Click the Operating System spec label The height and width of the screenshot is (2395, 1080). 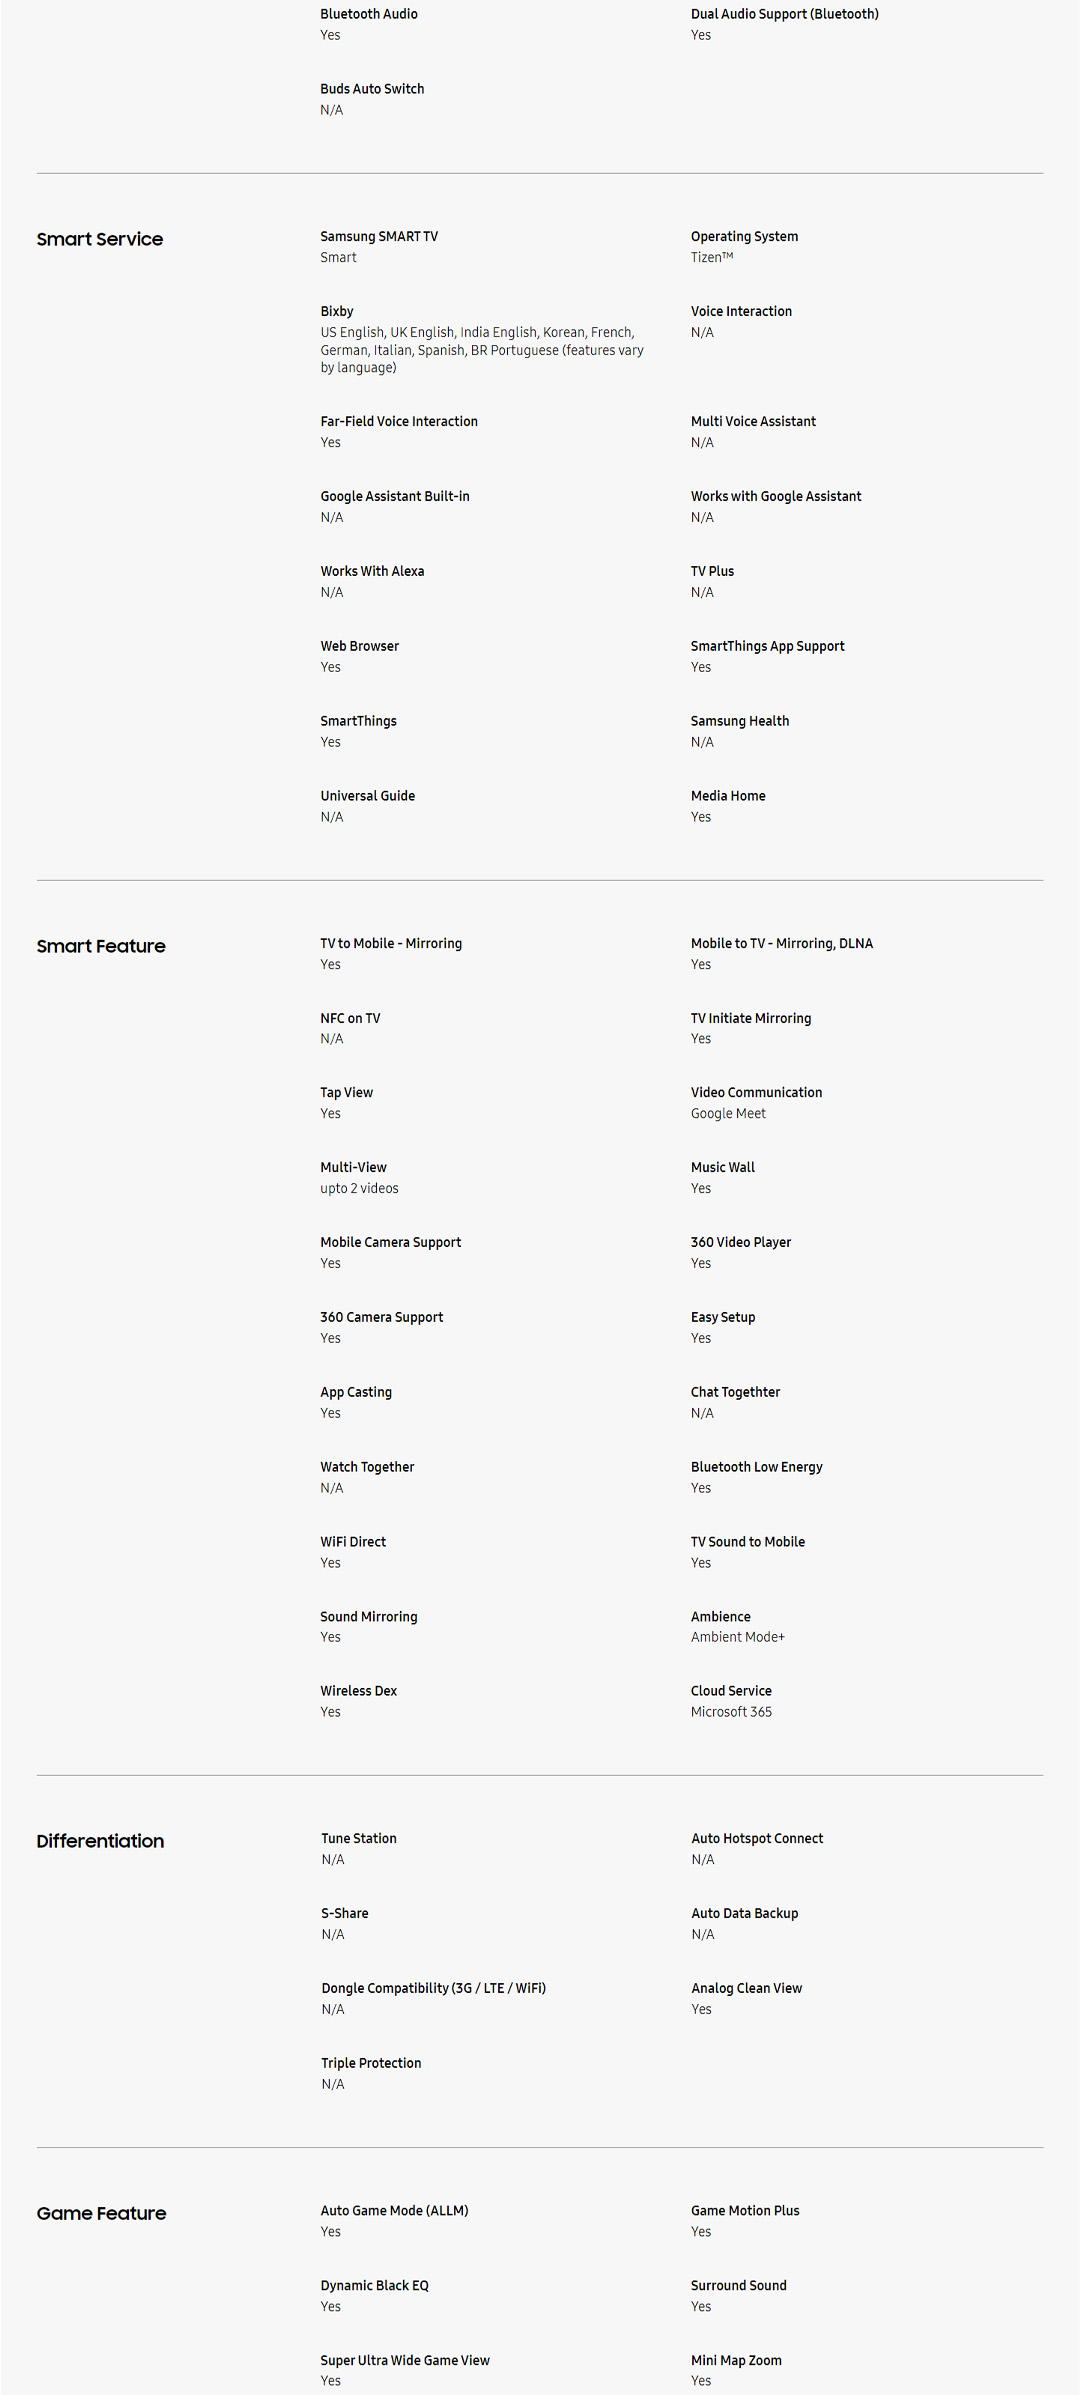point(744,236)
